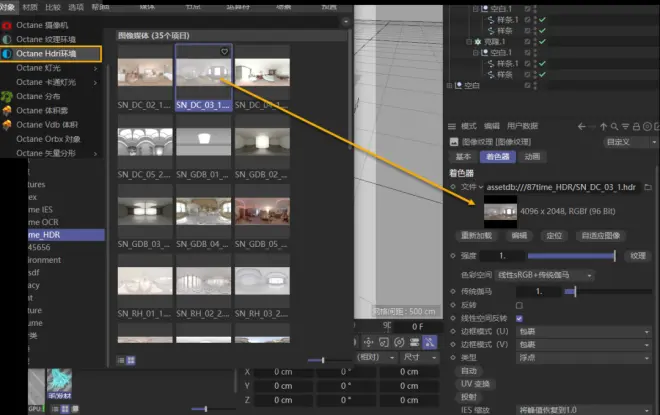Open the IES 缩放 dropdown
660x415 pixels.
584,410
